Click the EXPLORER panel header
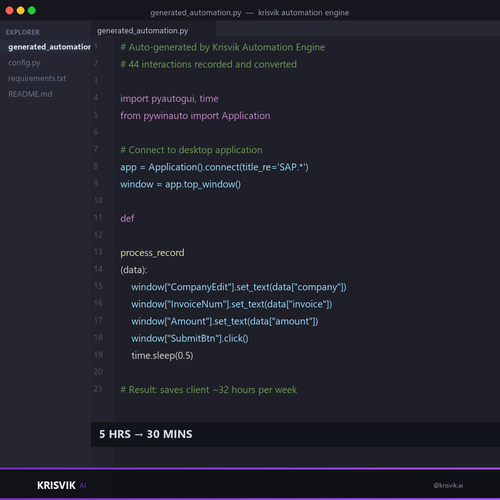 (22, 32)
